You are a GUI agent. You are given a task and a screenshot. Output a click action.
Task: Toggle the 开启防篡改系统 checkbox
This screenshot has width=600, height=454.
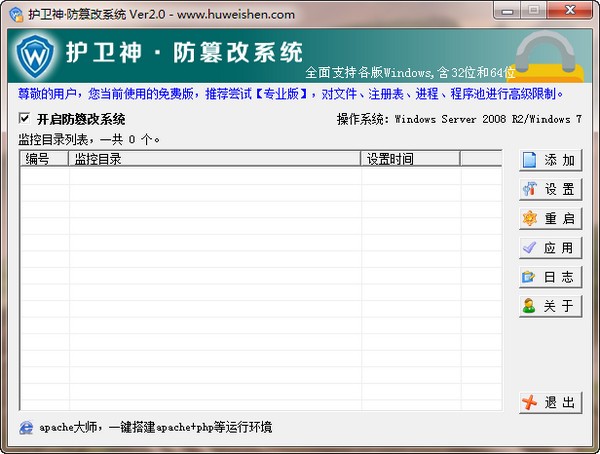coord(25,119)
